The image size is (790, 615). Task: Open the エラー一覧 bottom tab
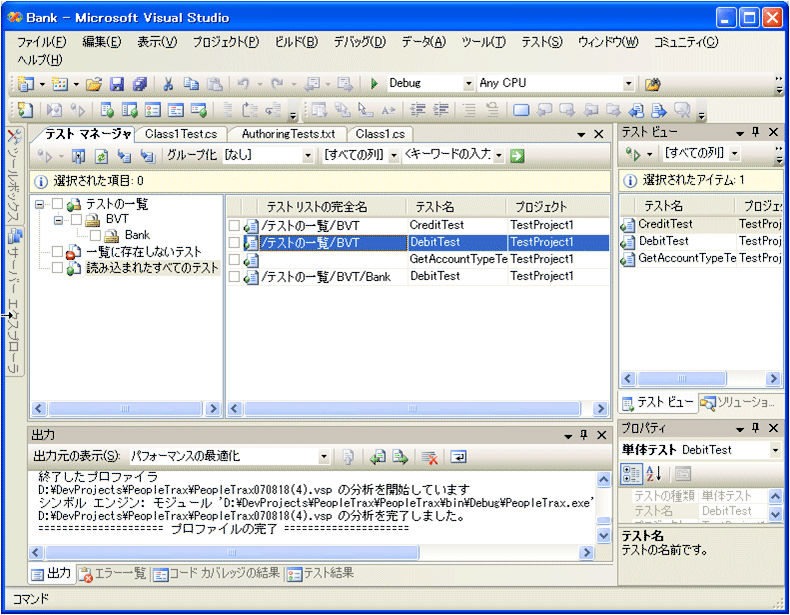click(114, 574)
